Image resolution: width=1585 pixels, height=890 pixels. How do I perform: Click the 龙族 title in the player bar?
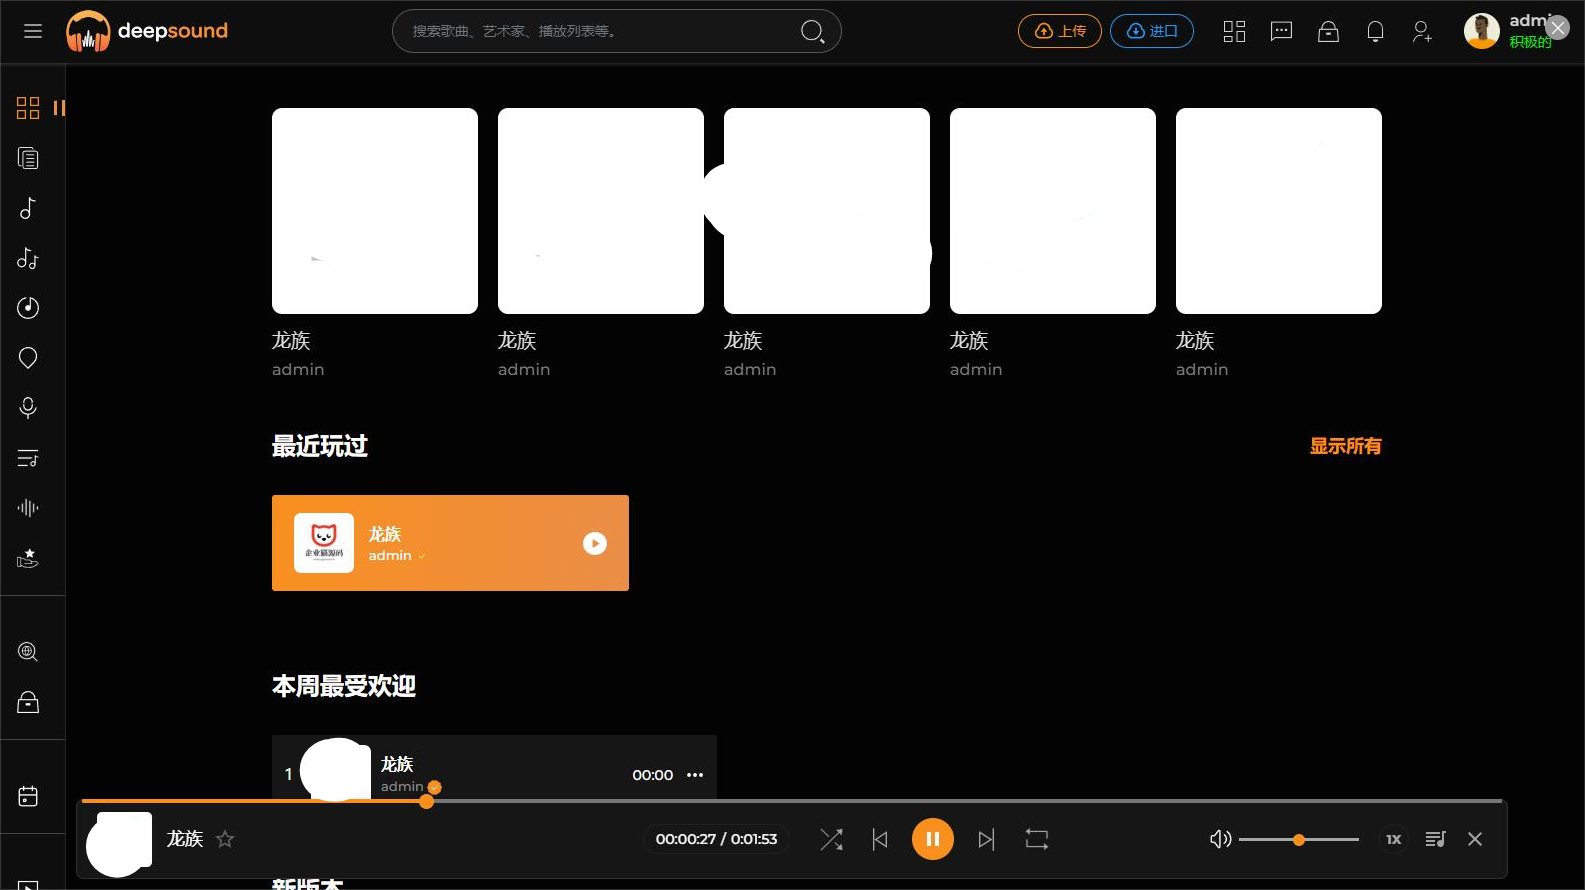pos(185,838)
